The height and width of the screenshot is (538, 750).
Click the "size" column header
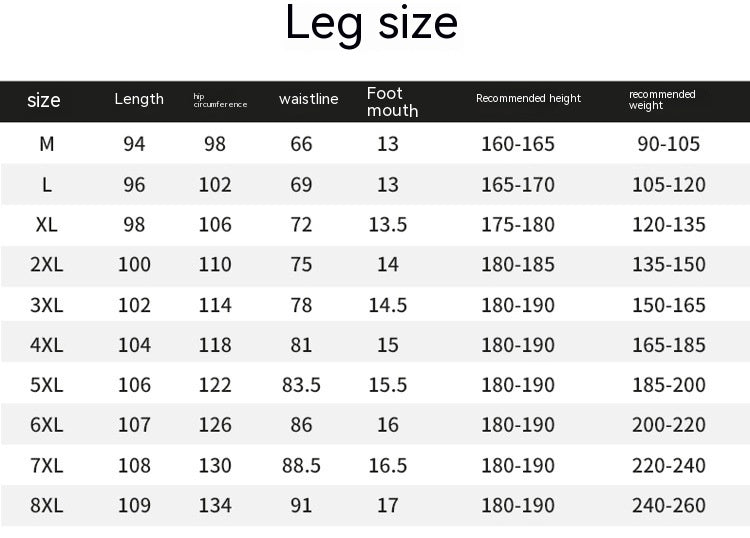click(x=44, y=100)
